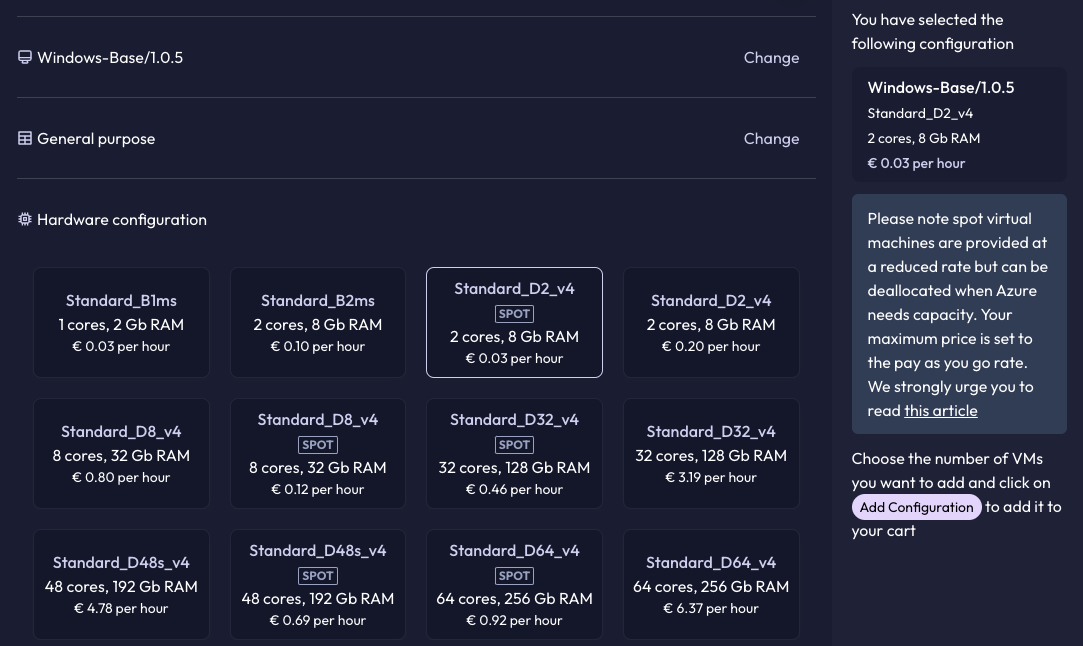Image resolution: width=1083 pixels, height=646 pixels.
Task: Click Standard_D2_v4 text in selected configuration
Action: (920, 113)
